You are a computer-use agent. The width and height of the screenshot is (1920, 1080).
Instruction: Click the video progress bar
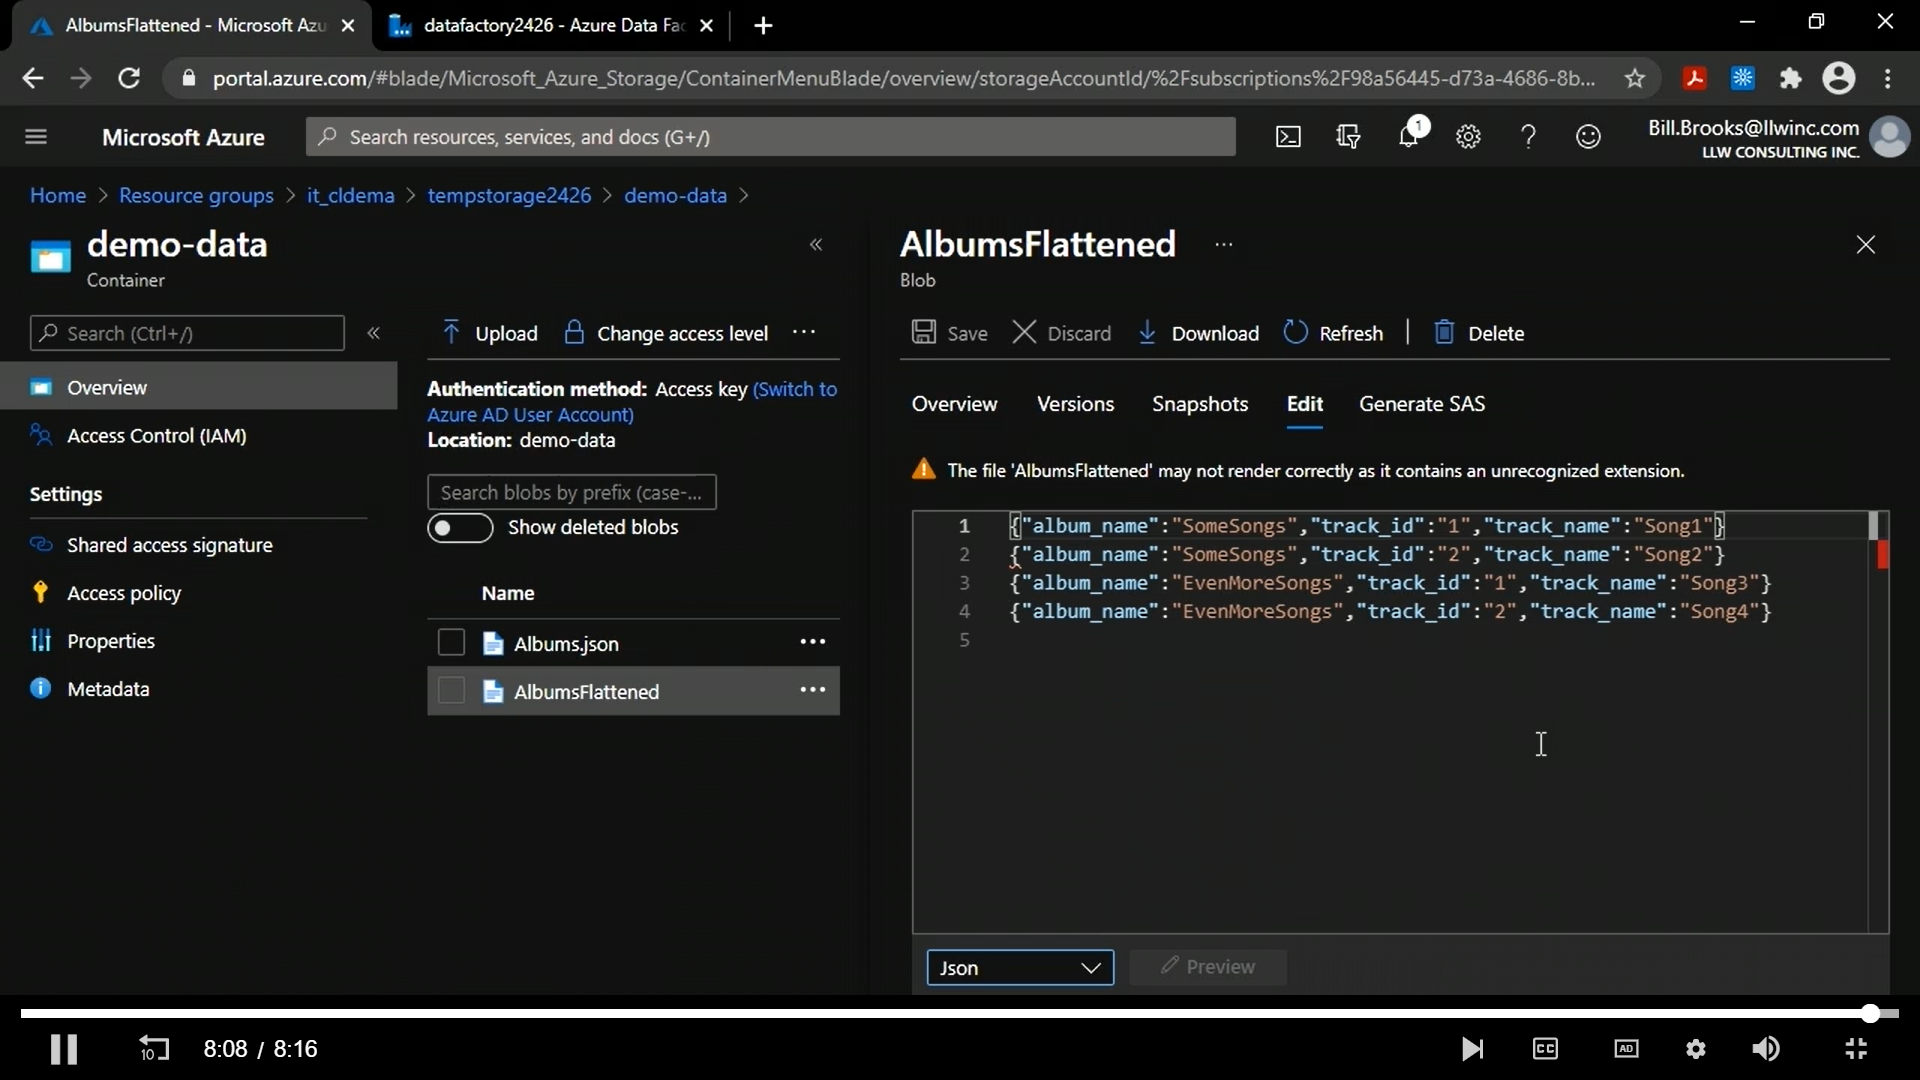tap(940, 1013)
